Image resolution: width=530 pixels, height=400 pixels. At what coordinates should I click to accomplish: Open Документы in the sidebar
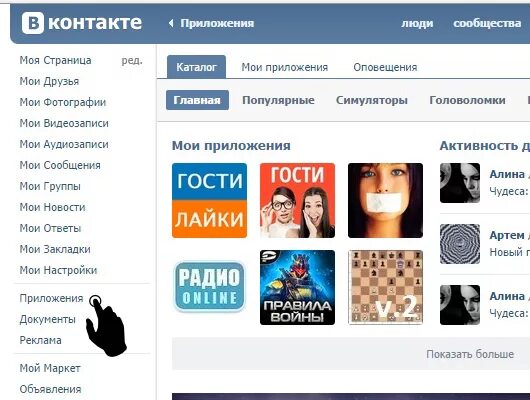48,319
